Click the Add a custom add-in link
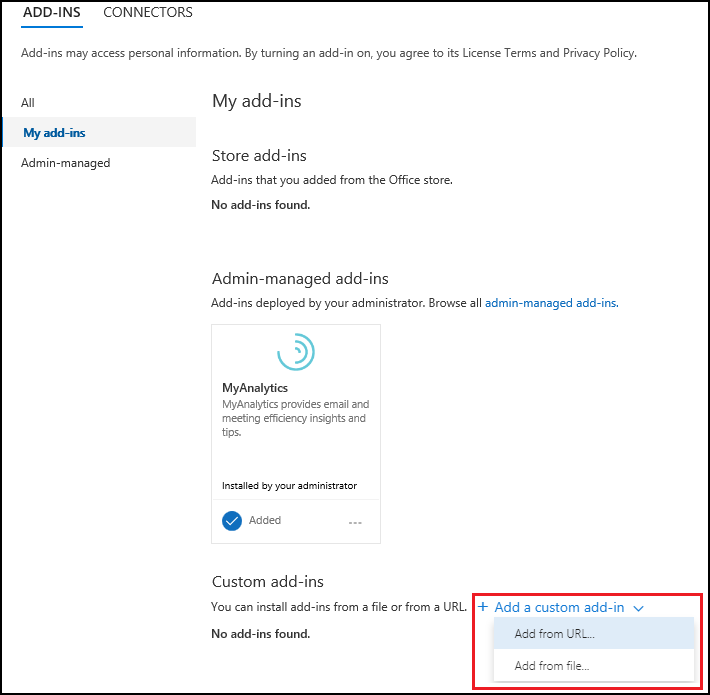 [x=559, y=607]
